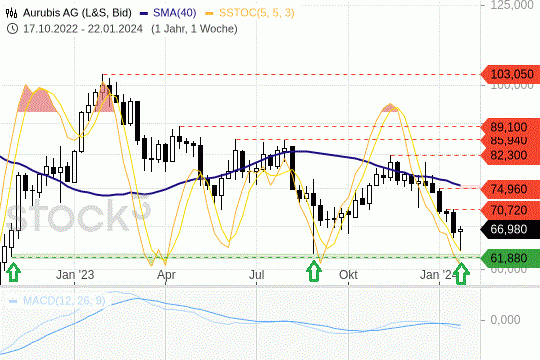Image resolution: width=540 pixels, height=360 pixels.
Task: Click the blue SMA(40) legend marker
Action: pyautogui.click(x=144, y=14)
